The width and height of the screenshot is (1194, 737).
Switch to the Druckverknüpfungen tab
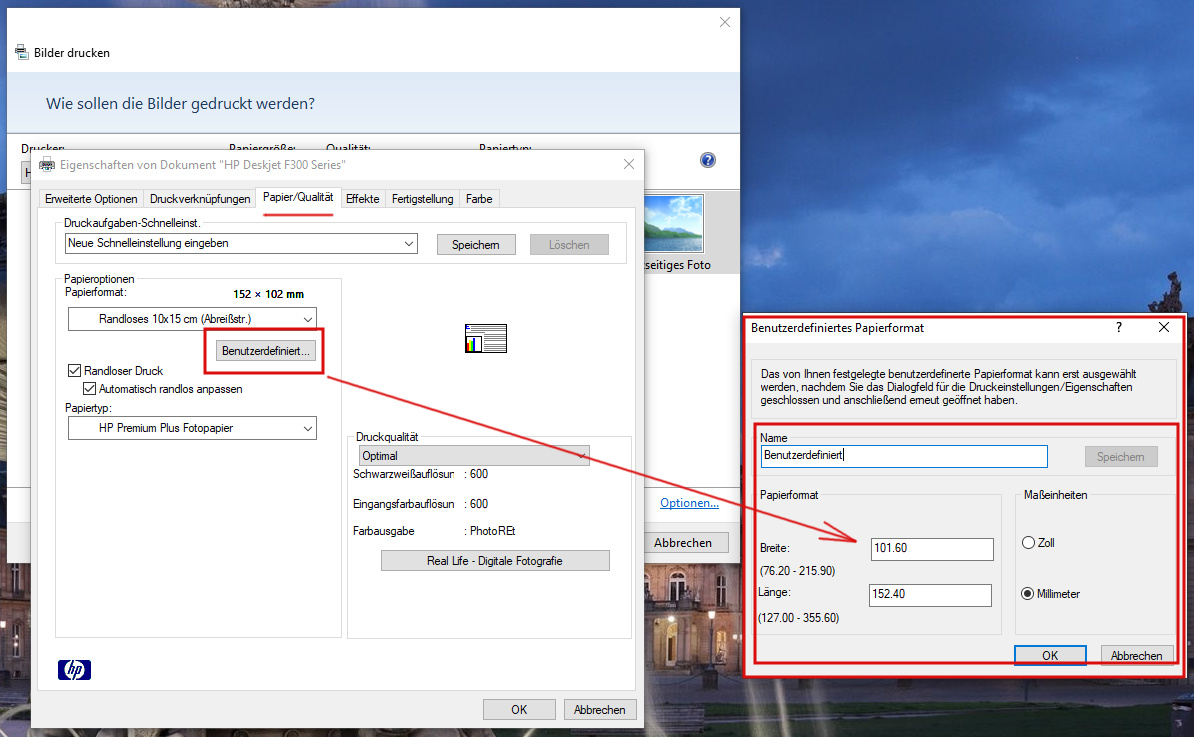tap(200, 199)
